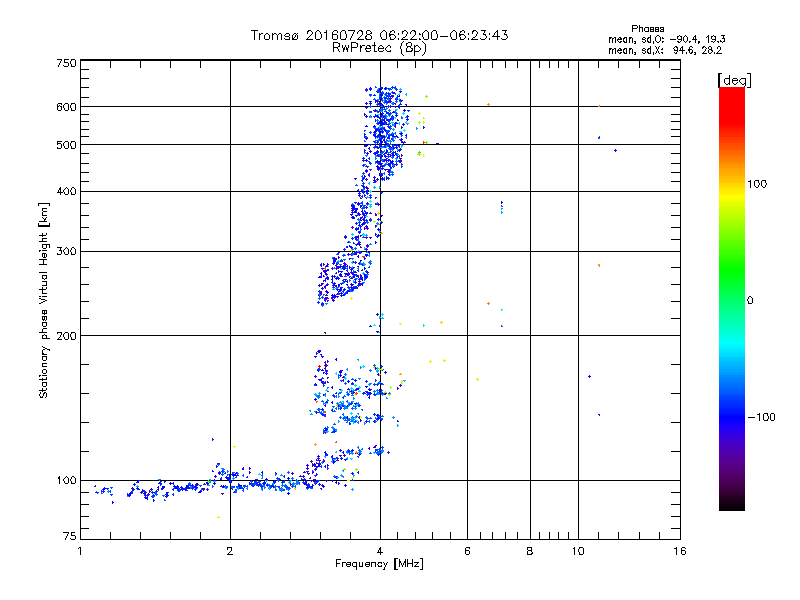This screenshot has height=600, width=800.
Task: Click the plot title 'Tromsø 20160728 06:22:00-06:23:43'
Action: coord(379,35)
